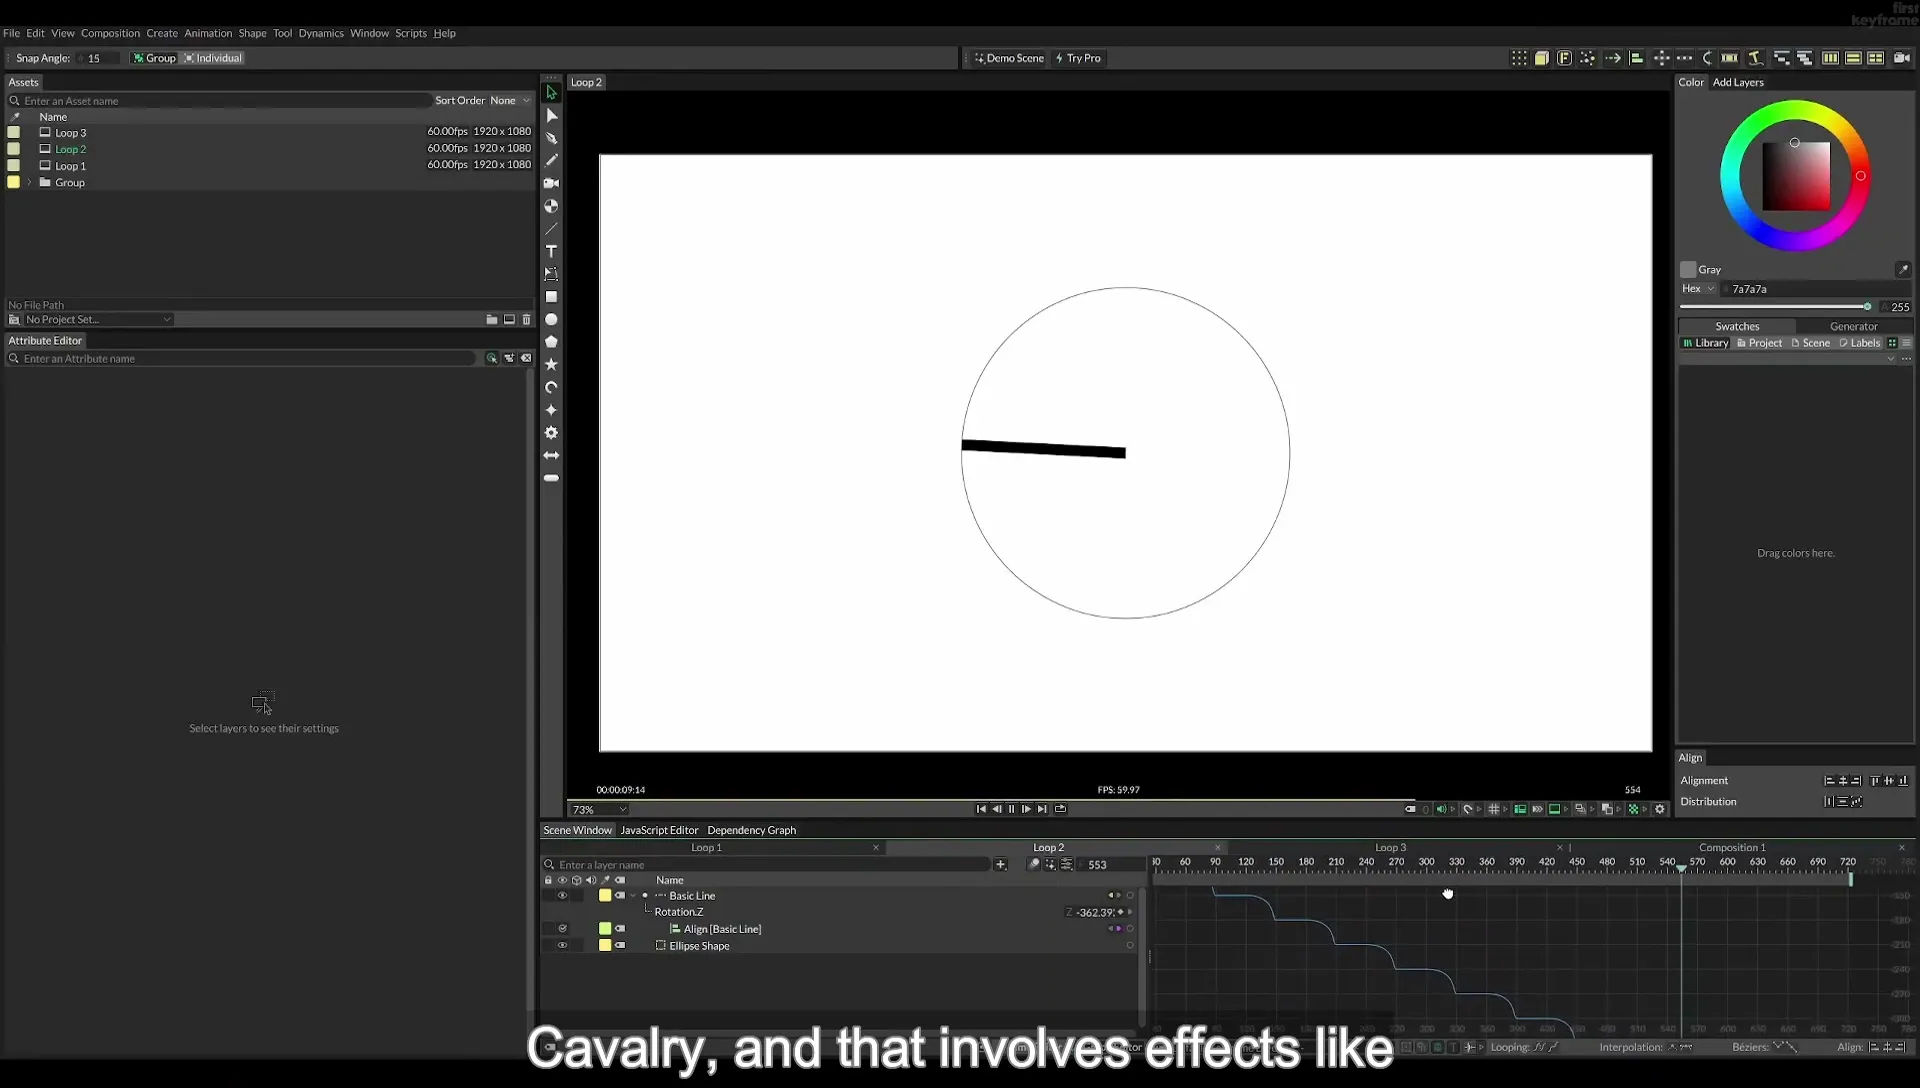Image resolution: width=1920 pixels, height=1088 pixels.
Task: Enable Individual snapping mode
Action: point(213,58)
